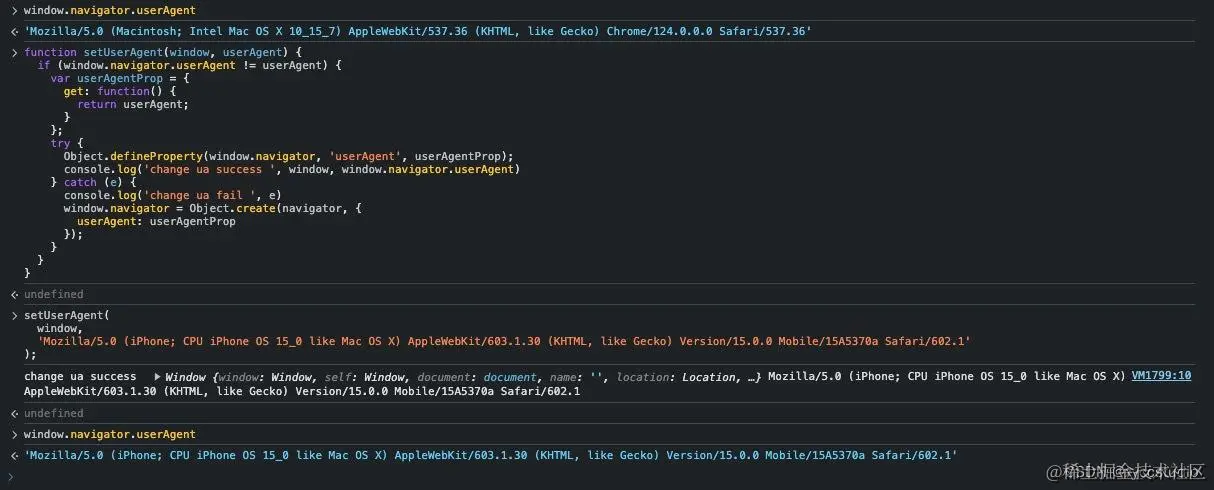
Task: Click the 'function setUserAgent(window, userAgent) {' line
Action: click(163, 51)
